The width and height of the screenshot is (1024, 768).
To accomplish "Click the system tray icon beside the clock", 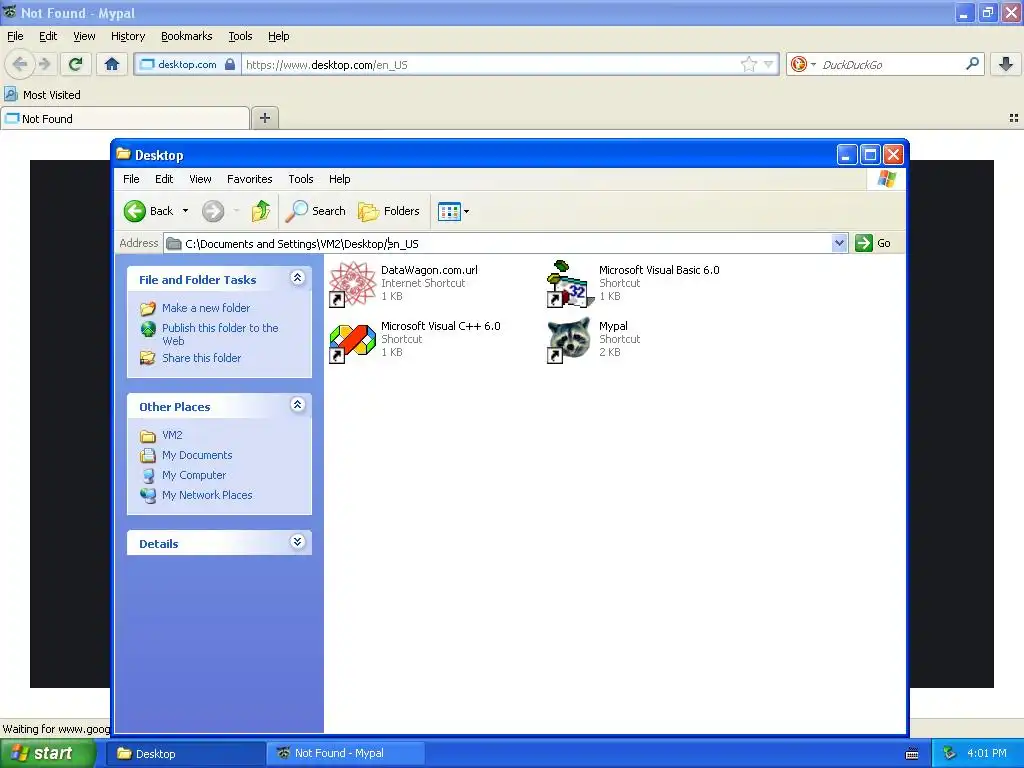I will tap(950, 754).
